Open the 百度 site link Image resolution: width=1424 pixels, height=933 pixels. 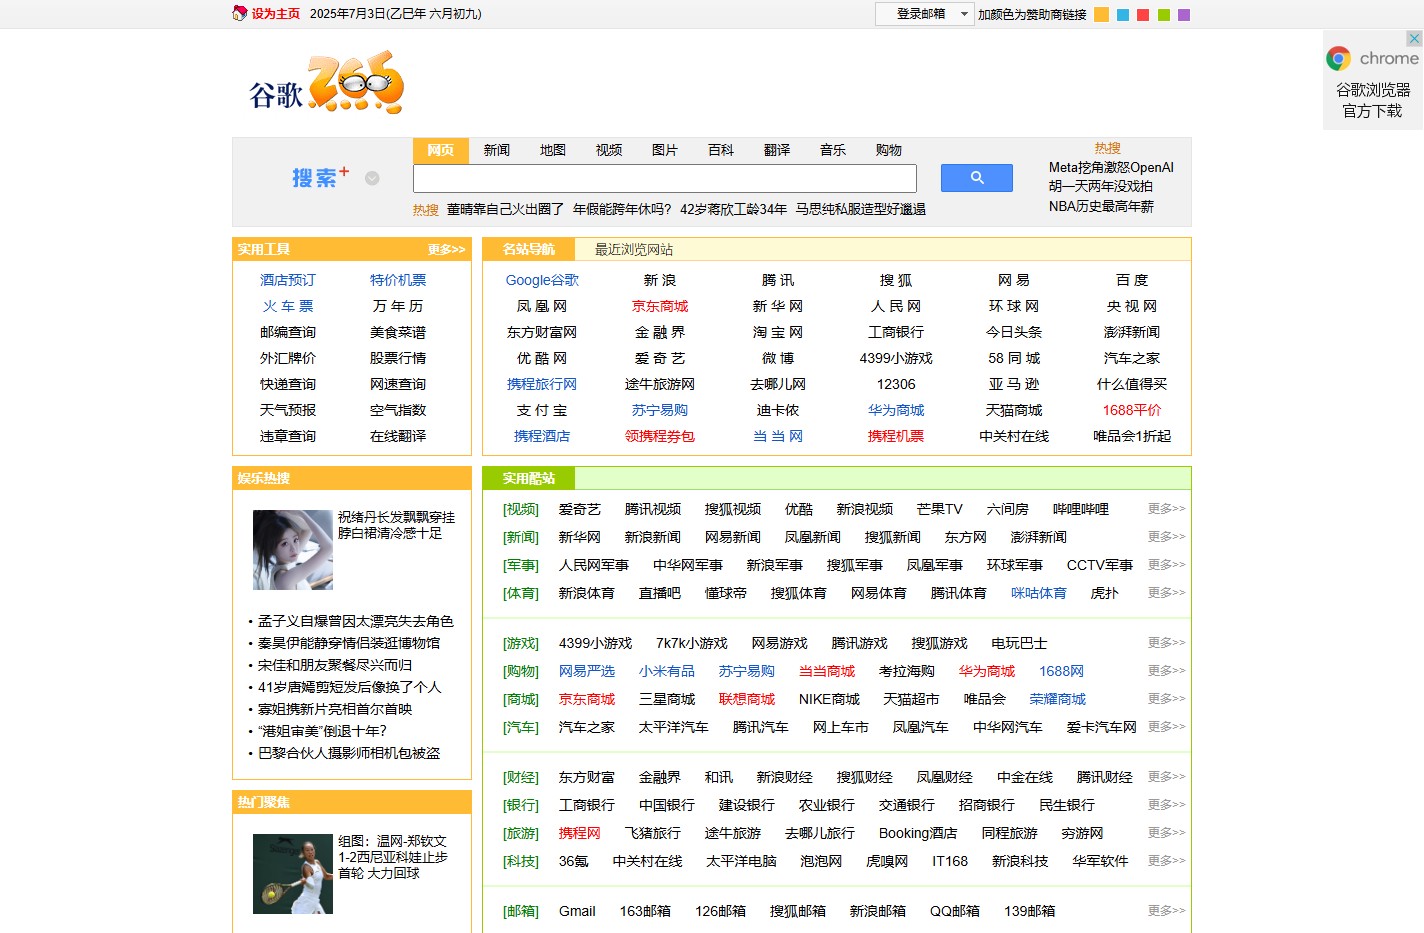(x=1132, y=280)
